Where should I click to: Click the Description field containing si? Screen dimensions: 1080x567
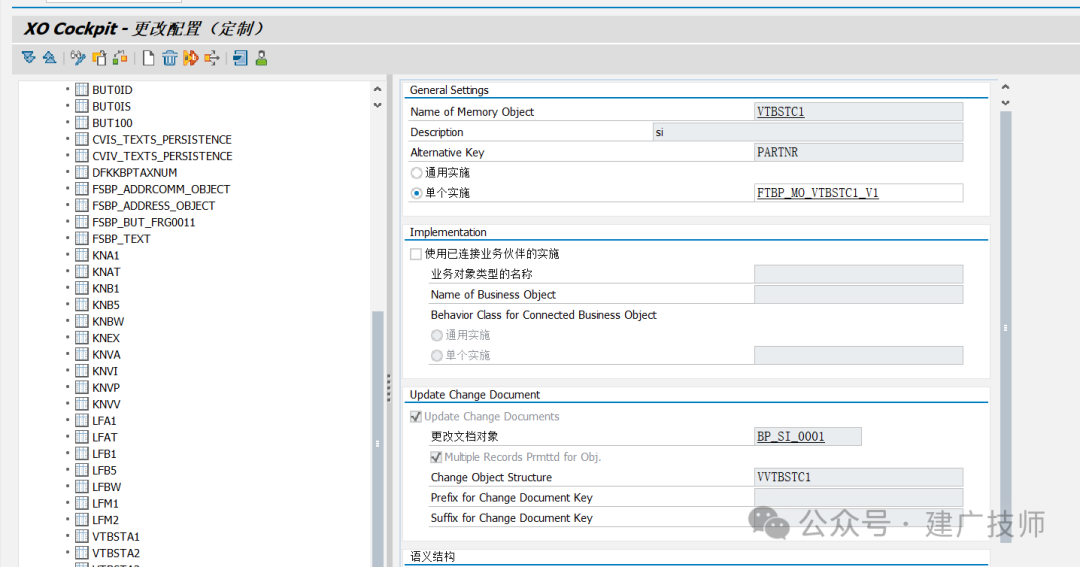pyautogui.click(x=807, y=132)
